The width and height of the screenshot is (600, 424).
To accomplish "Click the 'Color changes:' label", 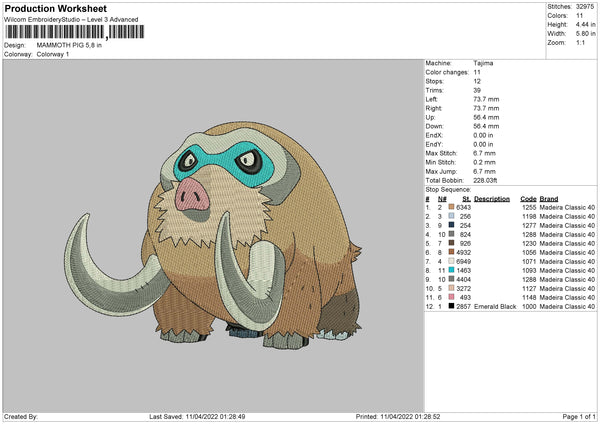I will [x=447, y=72].
